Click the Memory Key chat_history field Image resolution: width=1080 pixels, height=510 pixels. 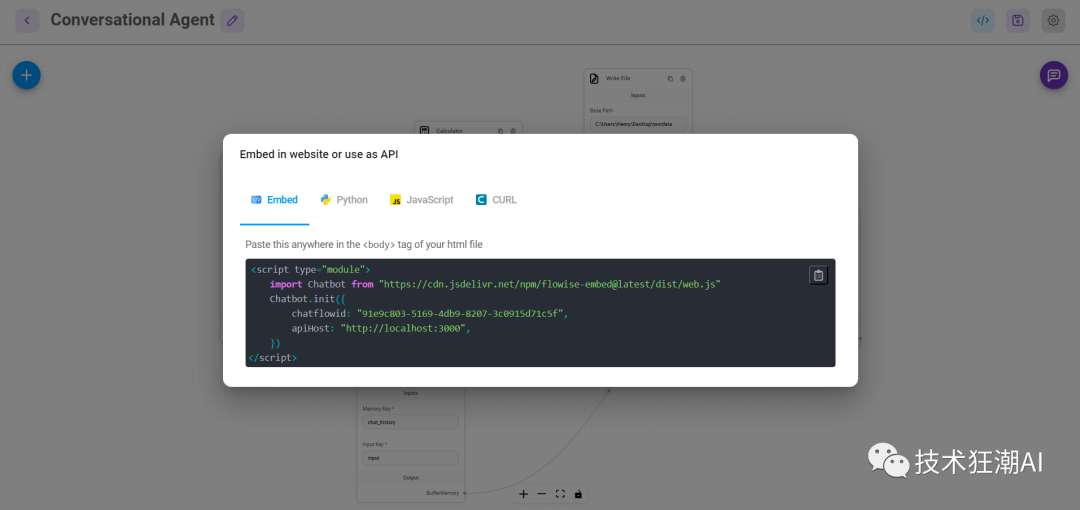click(x=411, y=422)
